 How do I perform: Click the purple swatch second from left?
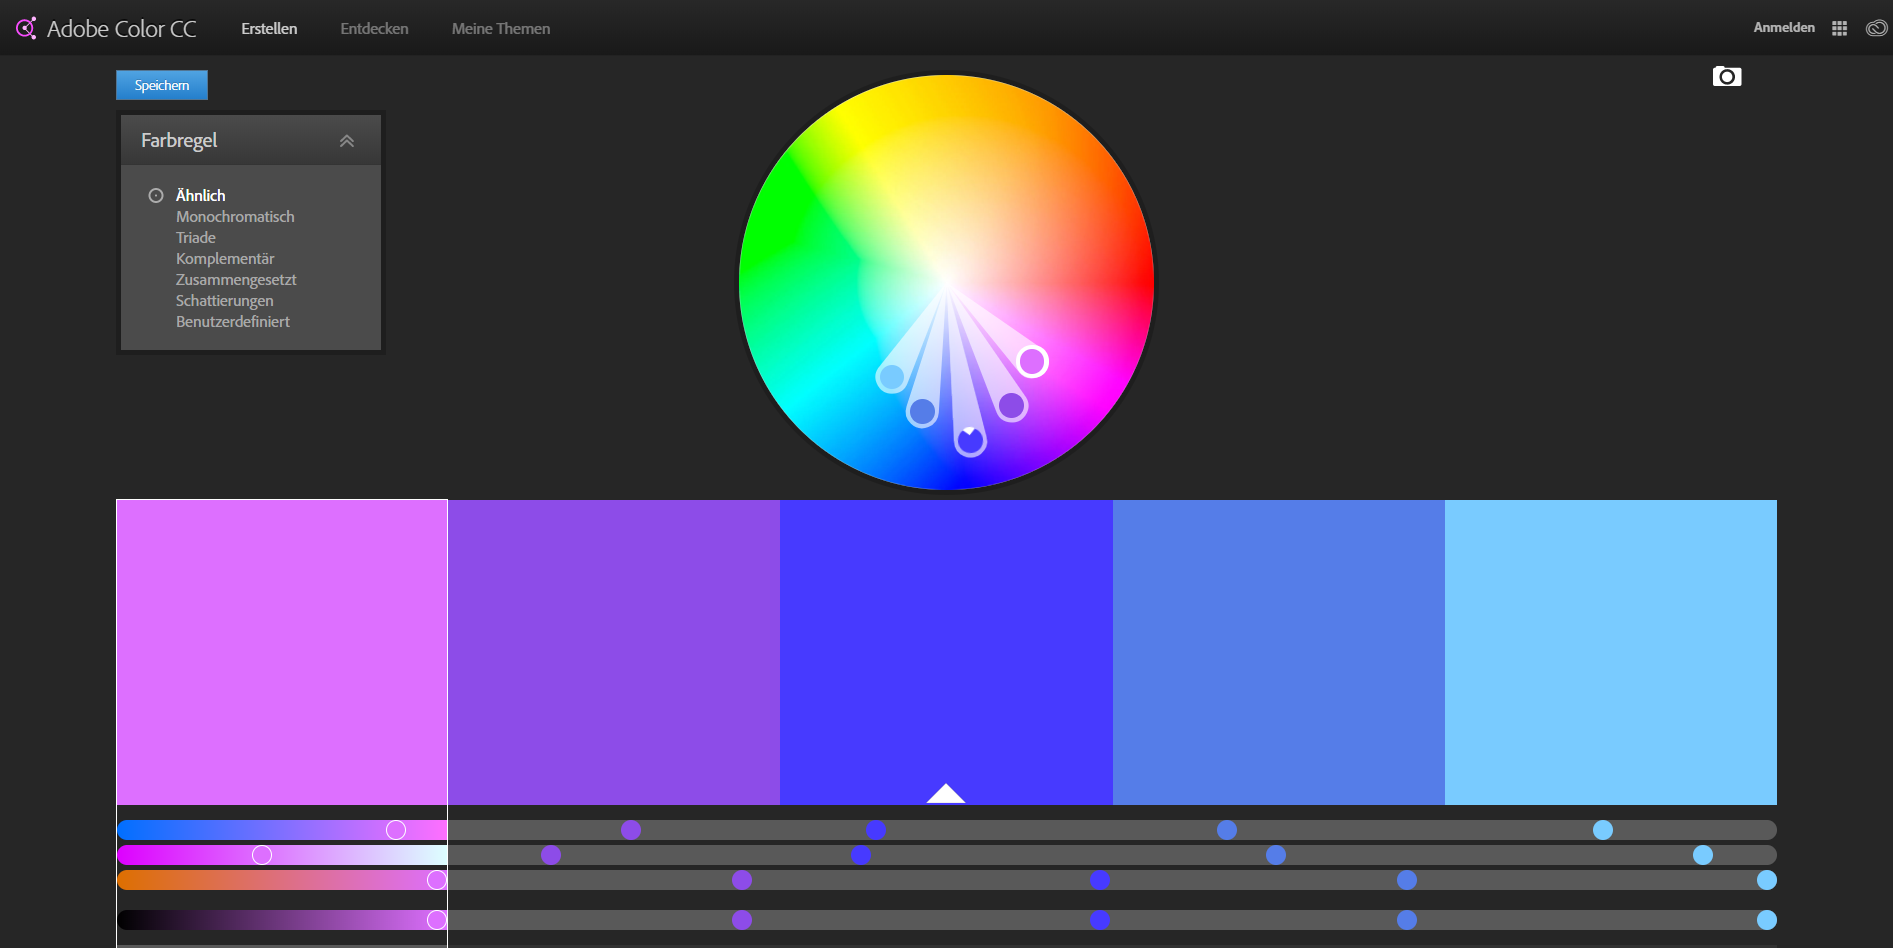[613, 652]
